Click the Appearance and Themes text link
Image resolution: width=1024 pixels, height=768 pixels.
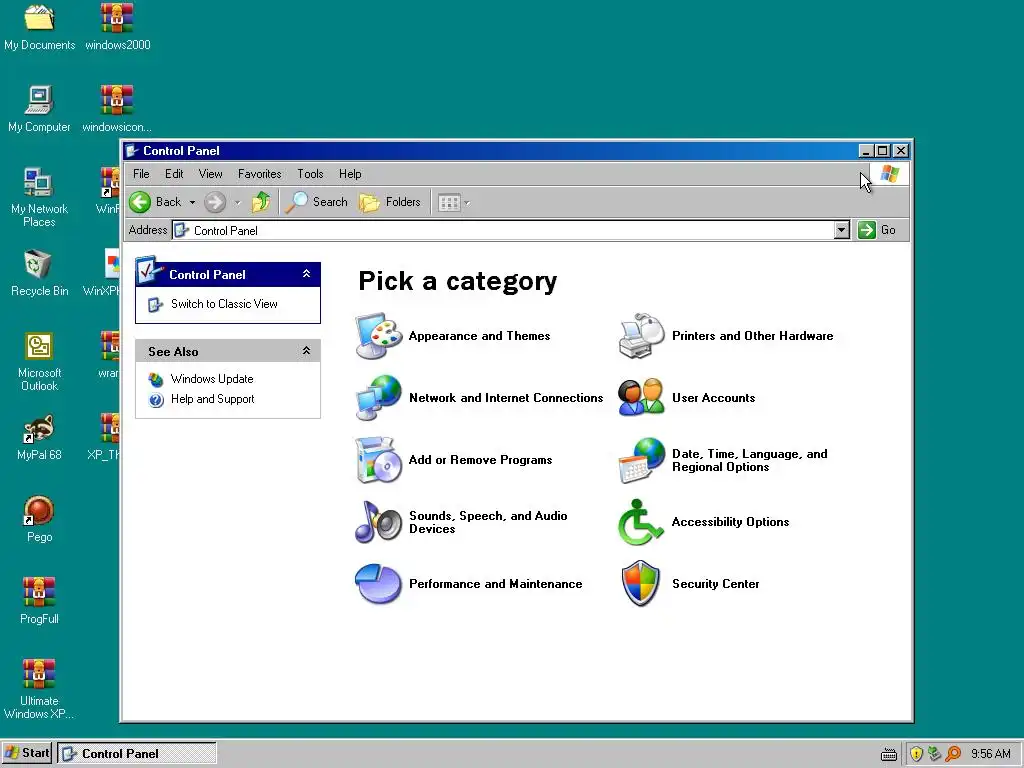479,336
